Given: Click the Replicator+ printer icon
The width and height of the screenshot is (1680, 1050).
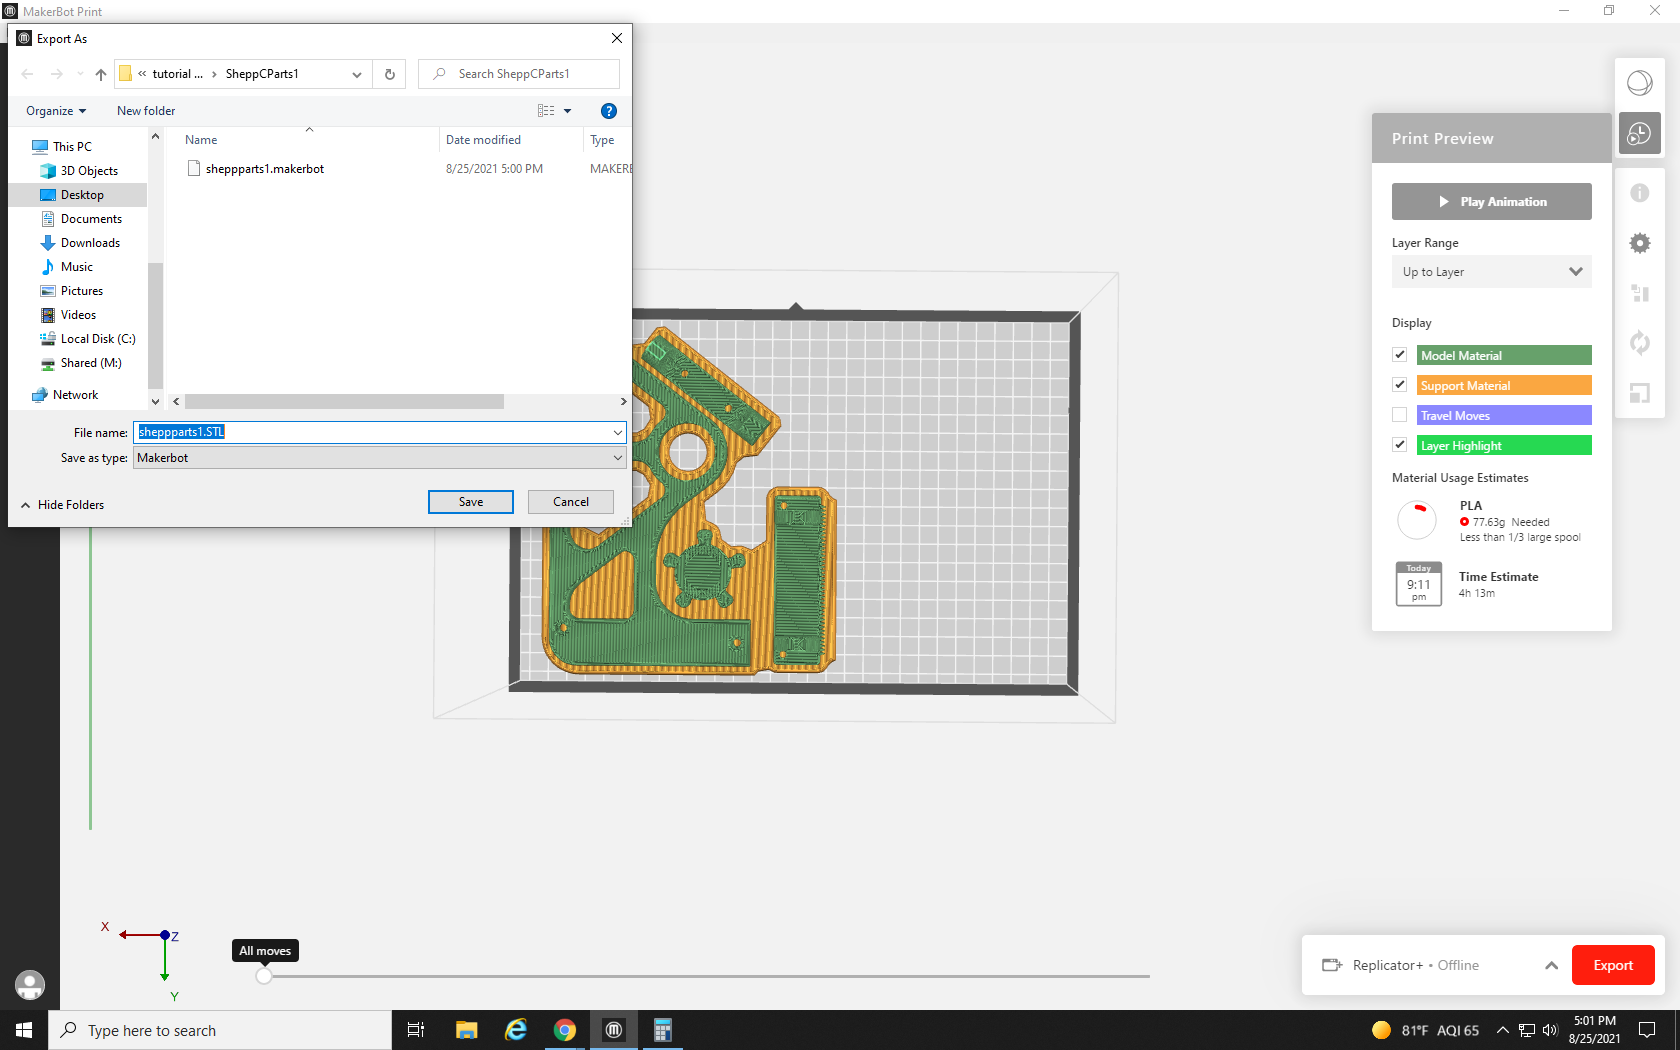Looking at the screenshot, I should coord(1332,965).
